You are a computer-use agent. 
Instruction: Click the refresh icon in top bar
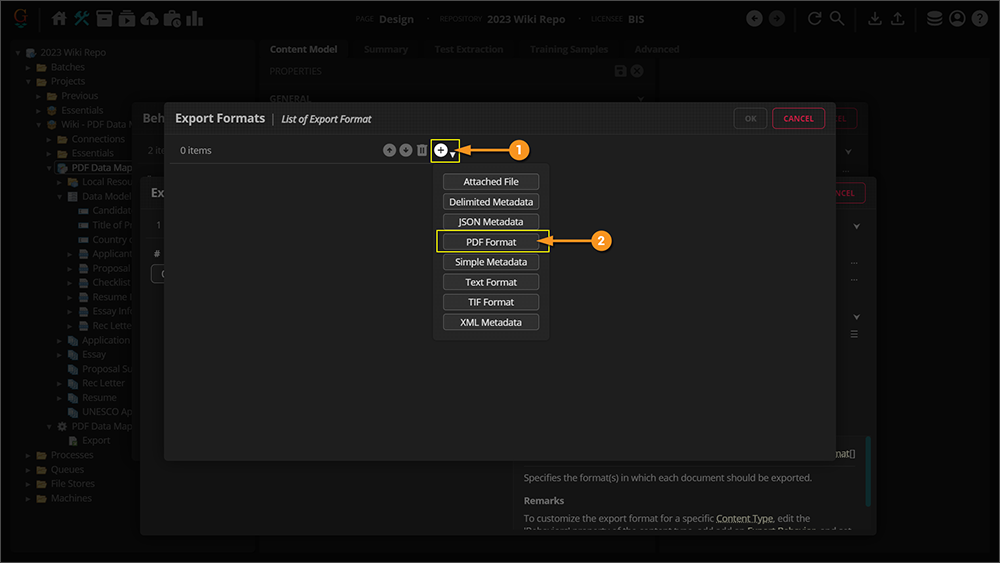tap(815, 19)
